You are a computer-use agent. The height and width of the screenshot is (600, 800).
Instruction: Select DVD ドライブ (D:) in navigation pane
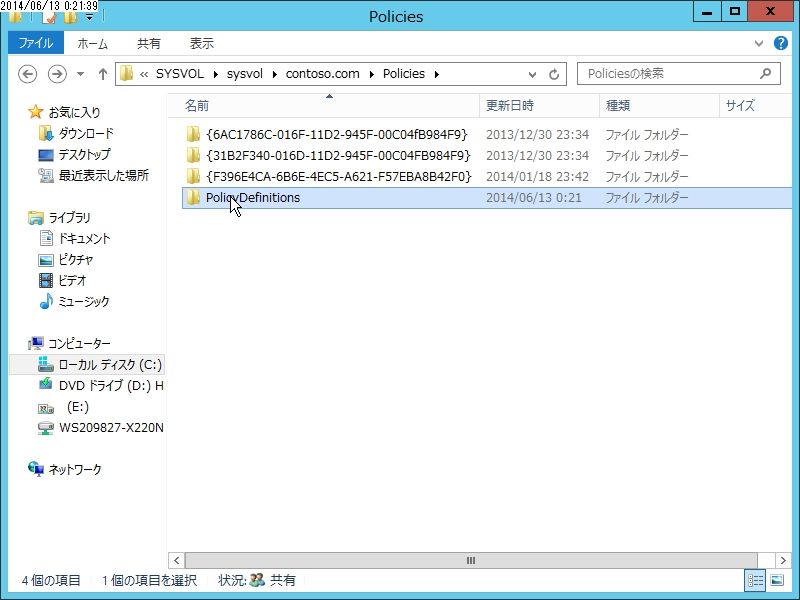point(111,386)
